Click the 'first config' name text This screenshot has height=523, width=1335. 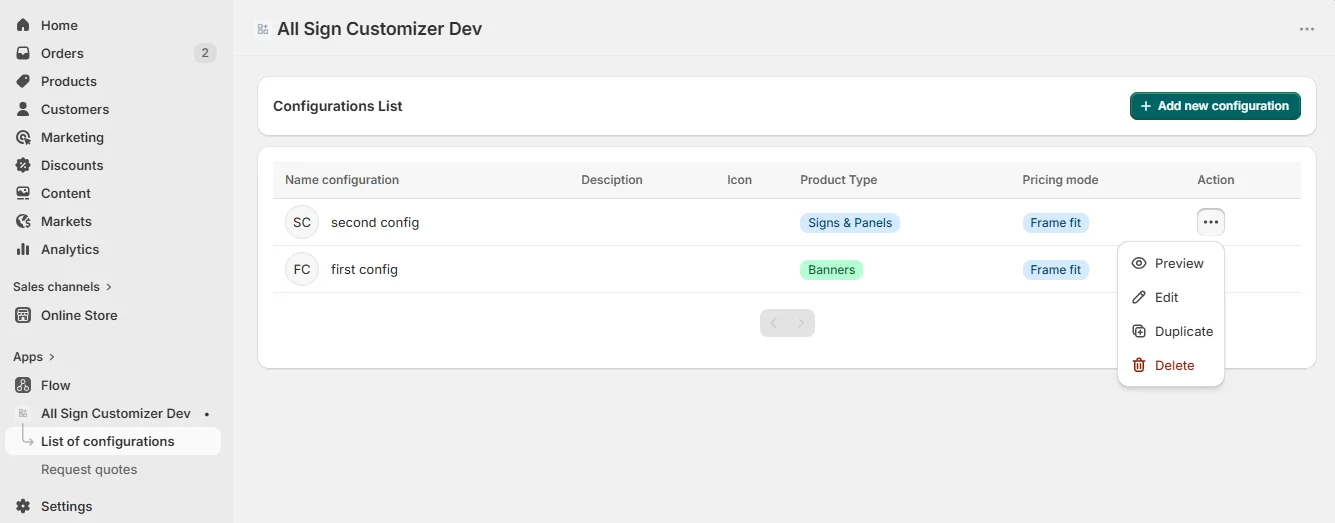[x=364, y=269]
